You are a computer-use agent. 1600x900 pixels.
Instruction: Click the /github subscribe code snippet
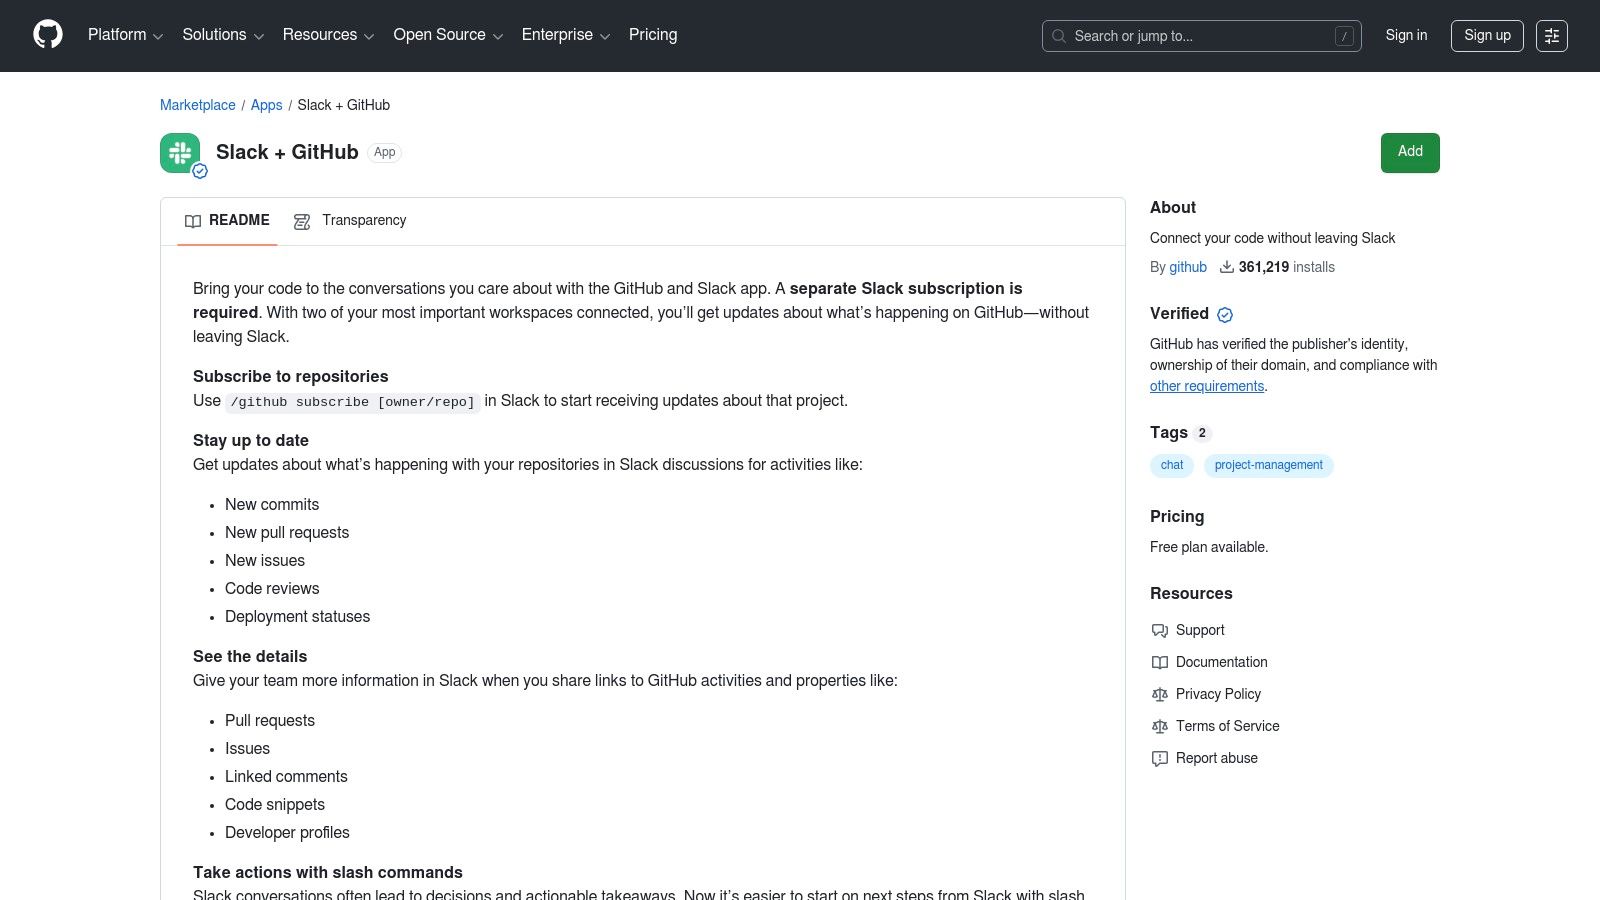click(353, 402)
